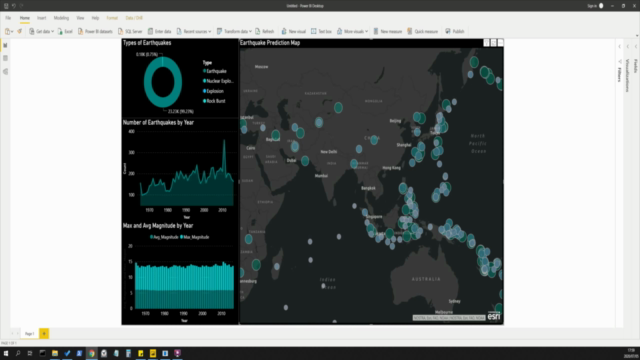Switch to the Home ribbon tab
This screenshot has height=360, width=640.
click(24, 18)
